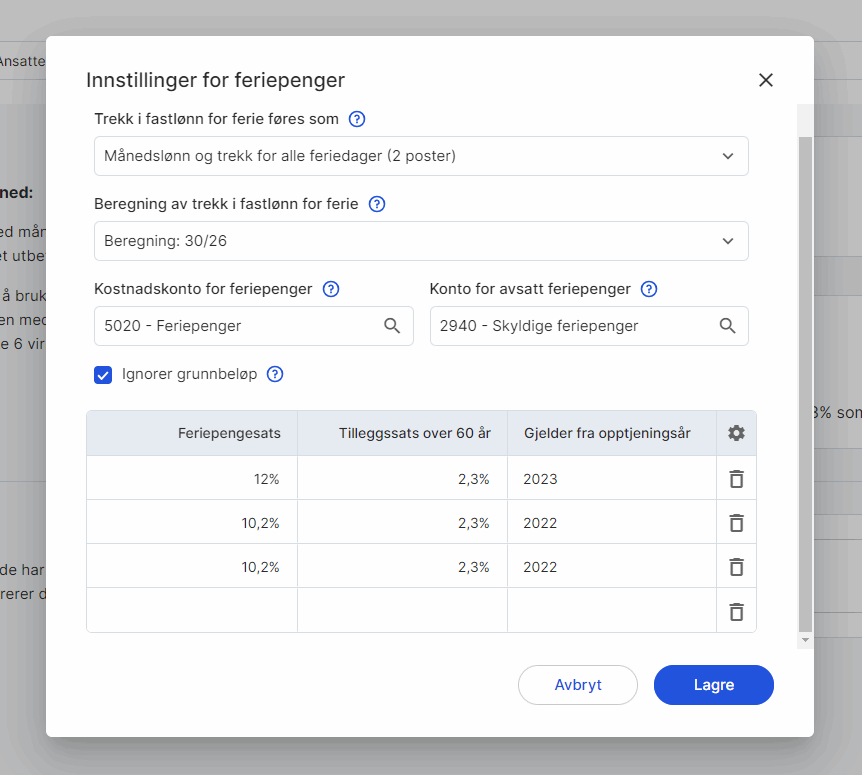862x775 pixels.
Task: Open help for 'Kostnadskonto for feriepenger'
Action: point(331,289)
